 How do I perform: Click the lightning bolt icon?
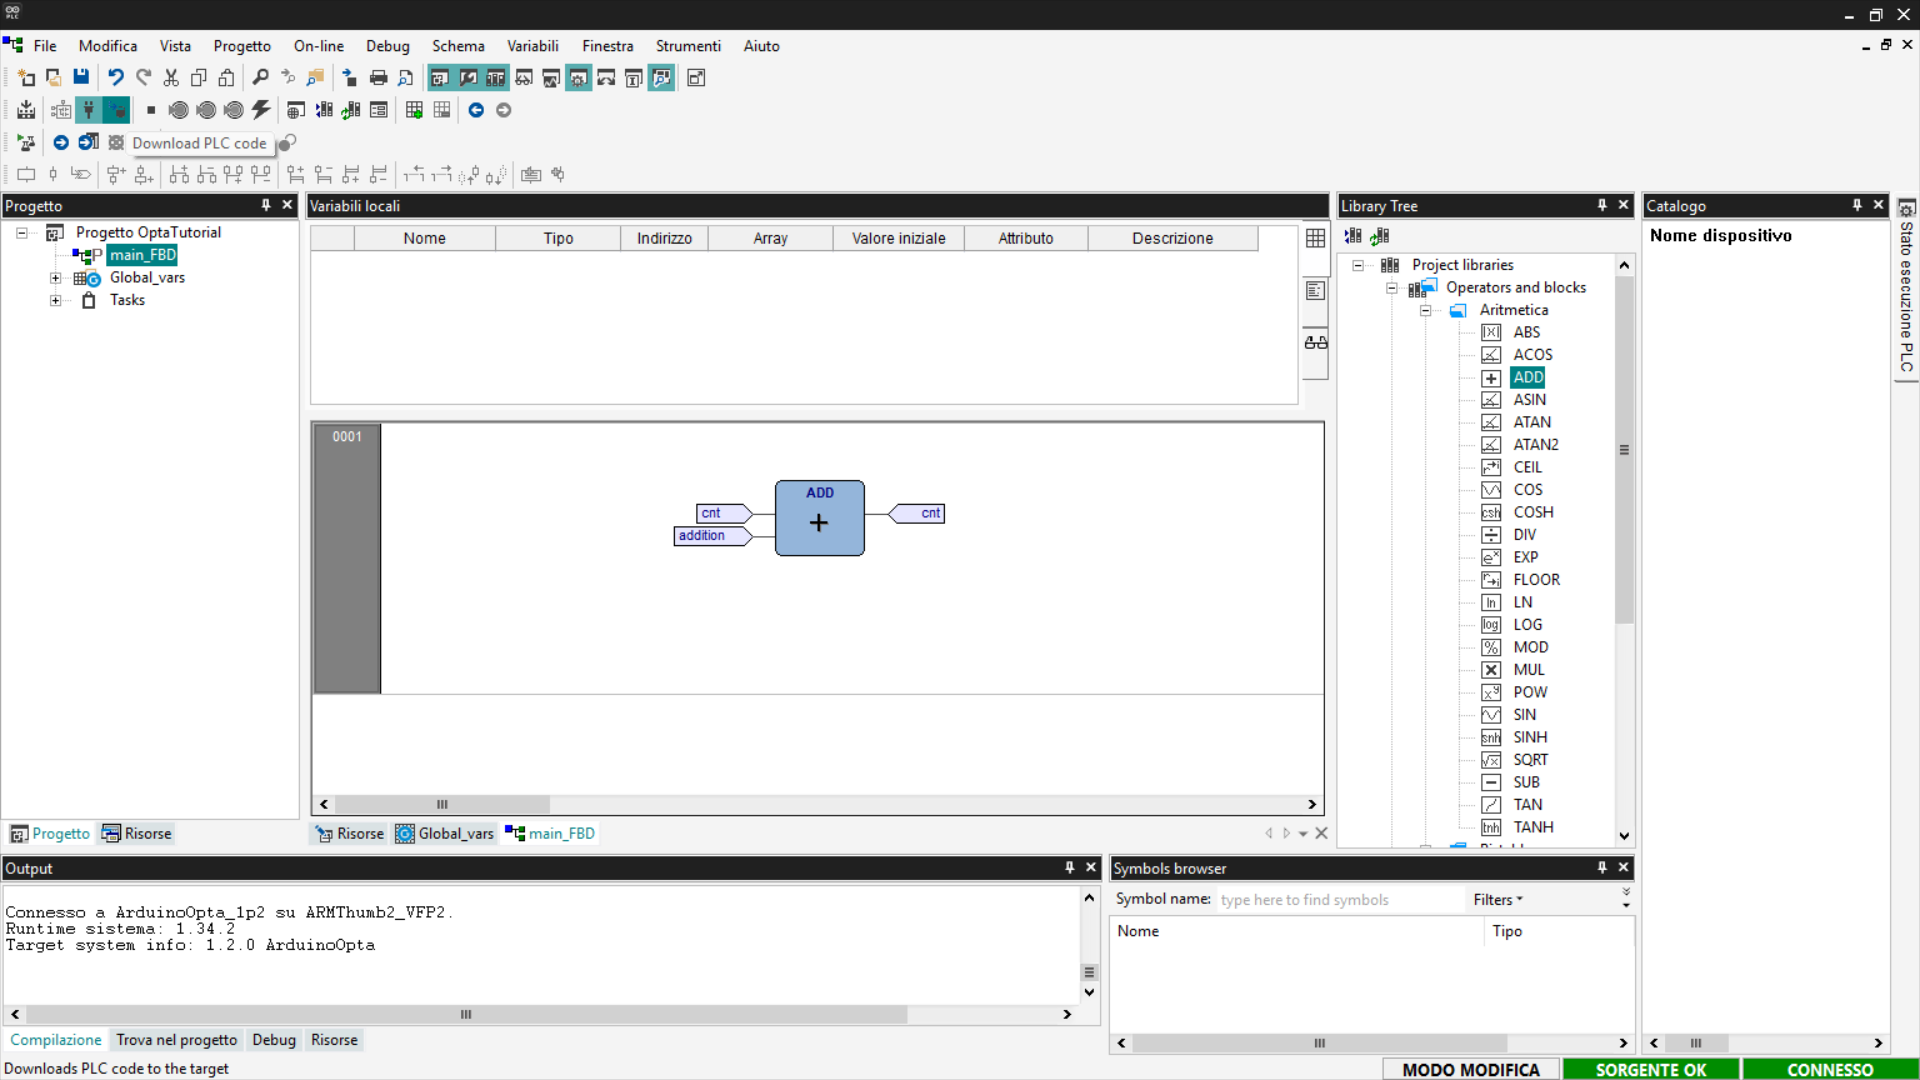(x=261, y=110)
